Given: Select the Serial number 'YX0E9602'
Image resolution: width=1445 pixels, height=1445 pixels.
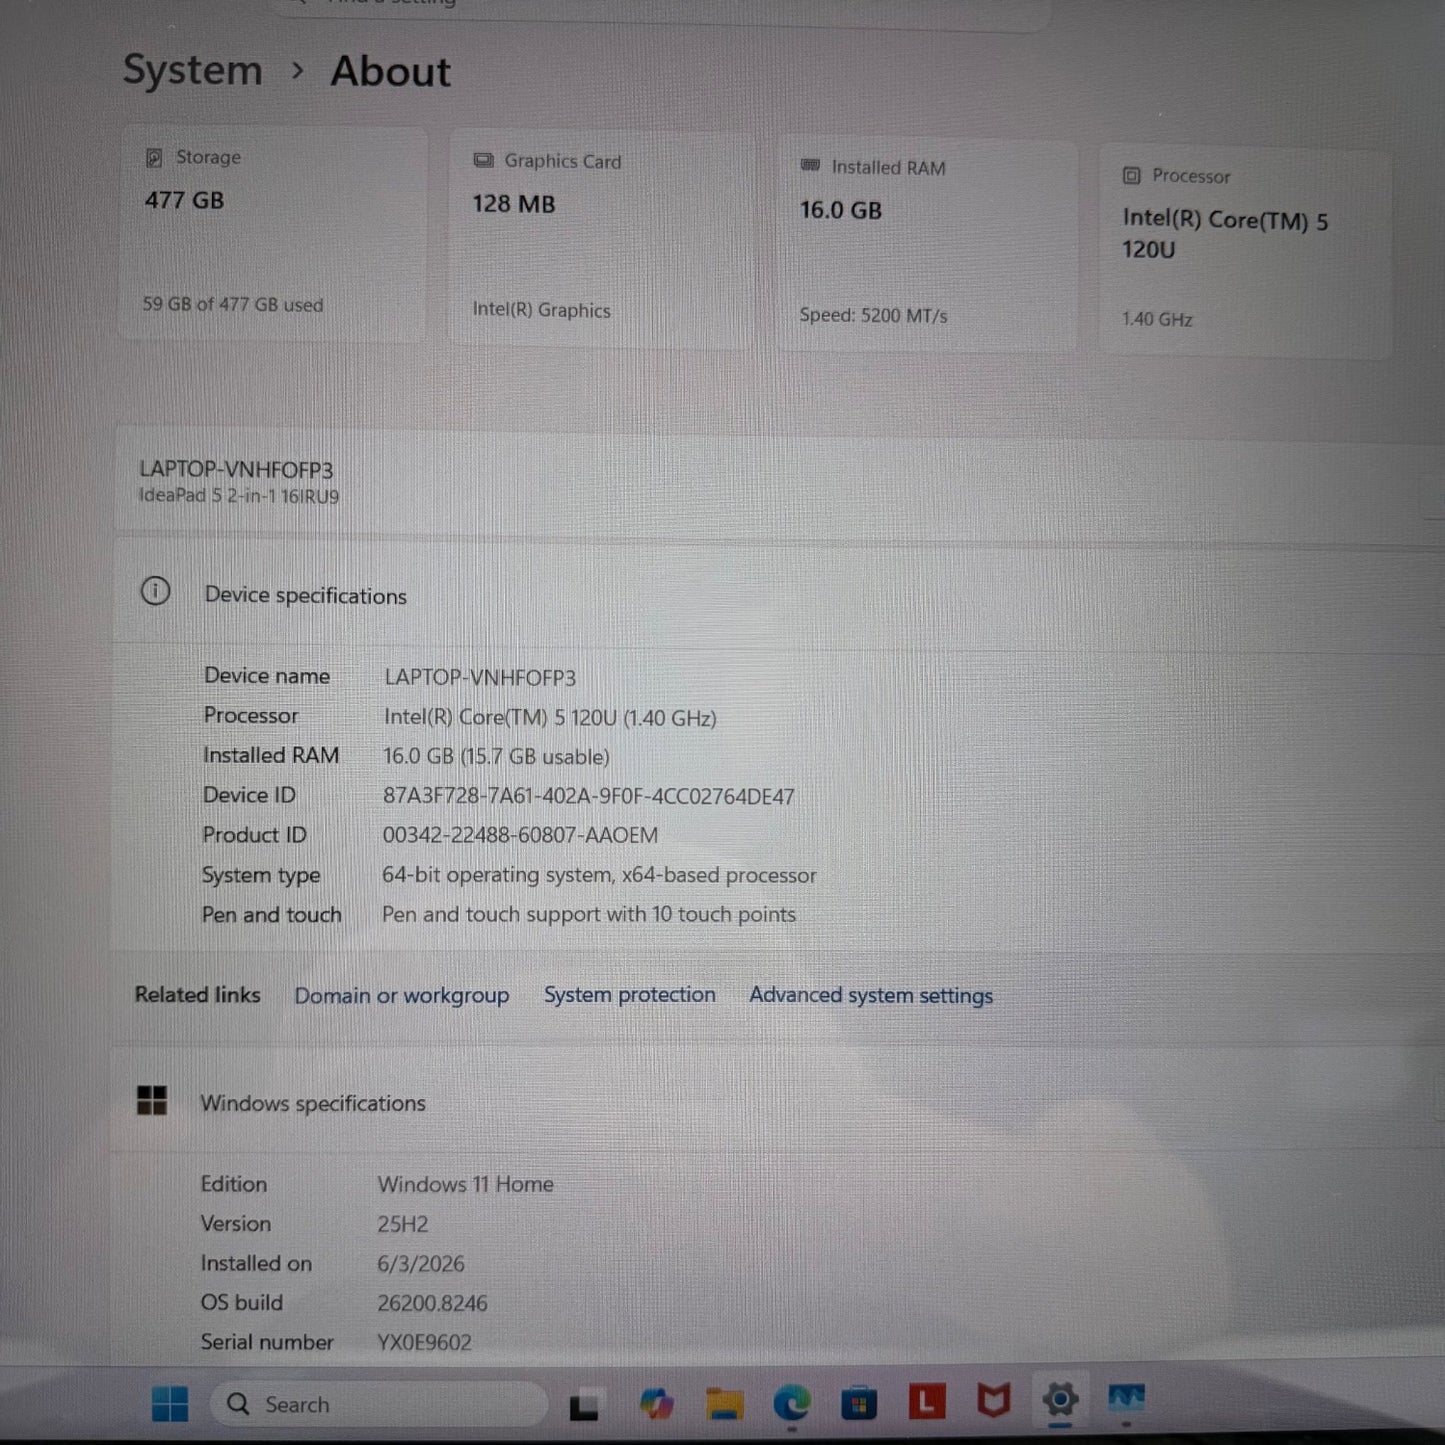Looking at the screenshot, I should point(424,1343).
